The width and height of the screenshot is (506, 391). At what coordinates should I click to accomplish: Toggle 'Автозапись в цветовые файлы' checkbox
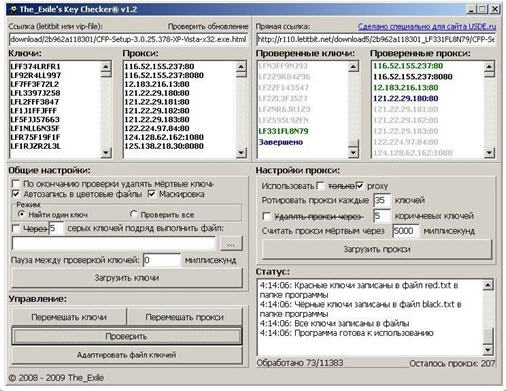pos(16,194)
